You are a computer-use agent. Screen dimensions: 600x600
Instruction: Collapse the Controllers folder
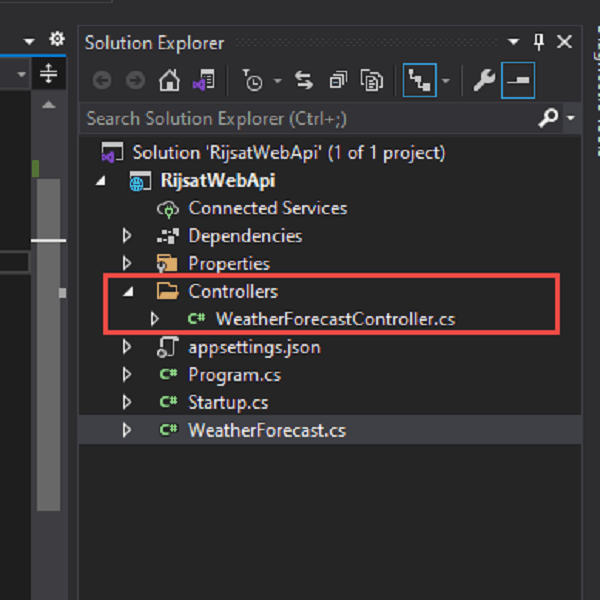127,292
